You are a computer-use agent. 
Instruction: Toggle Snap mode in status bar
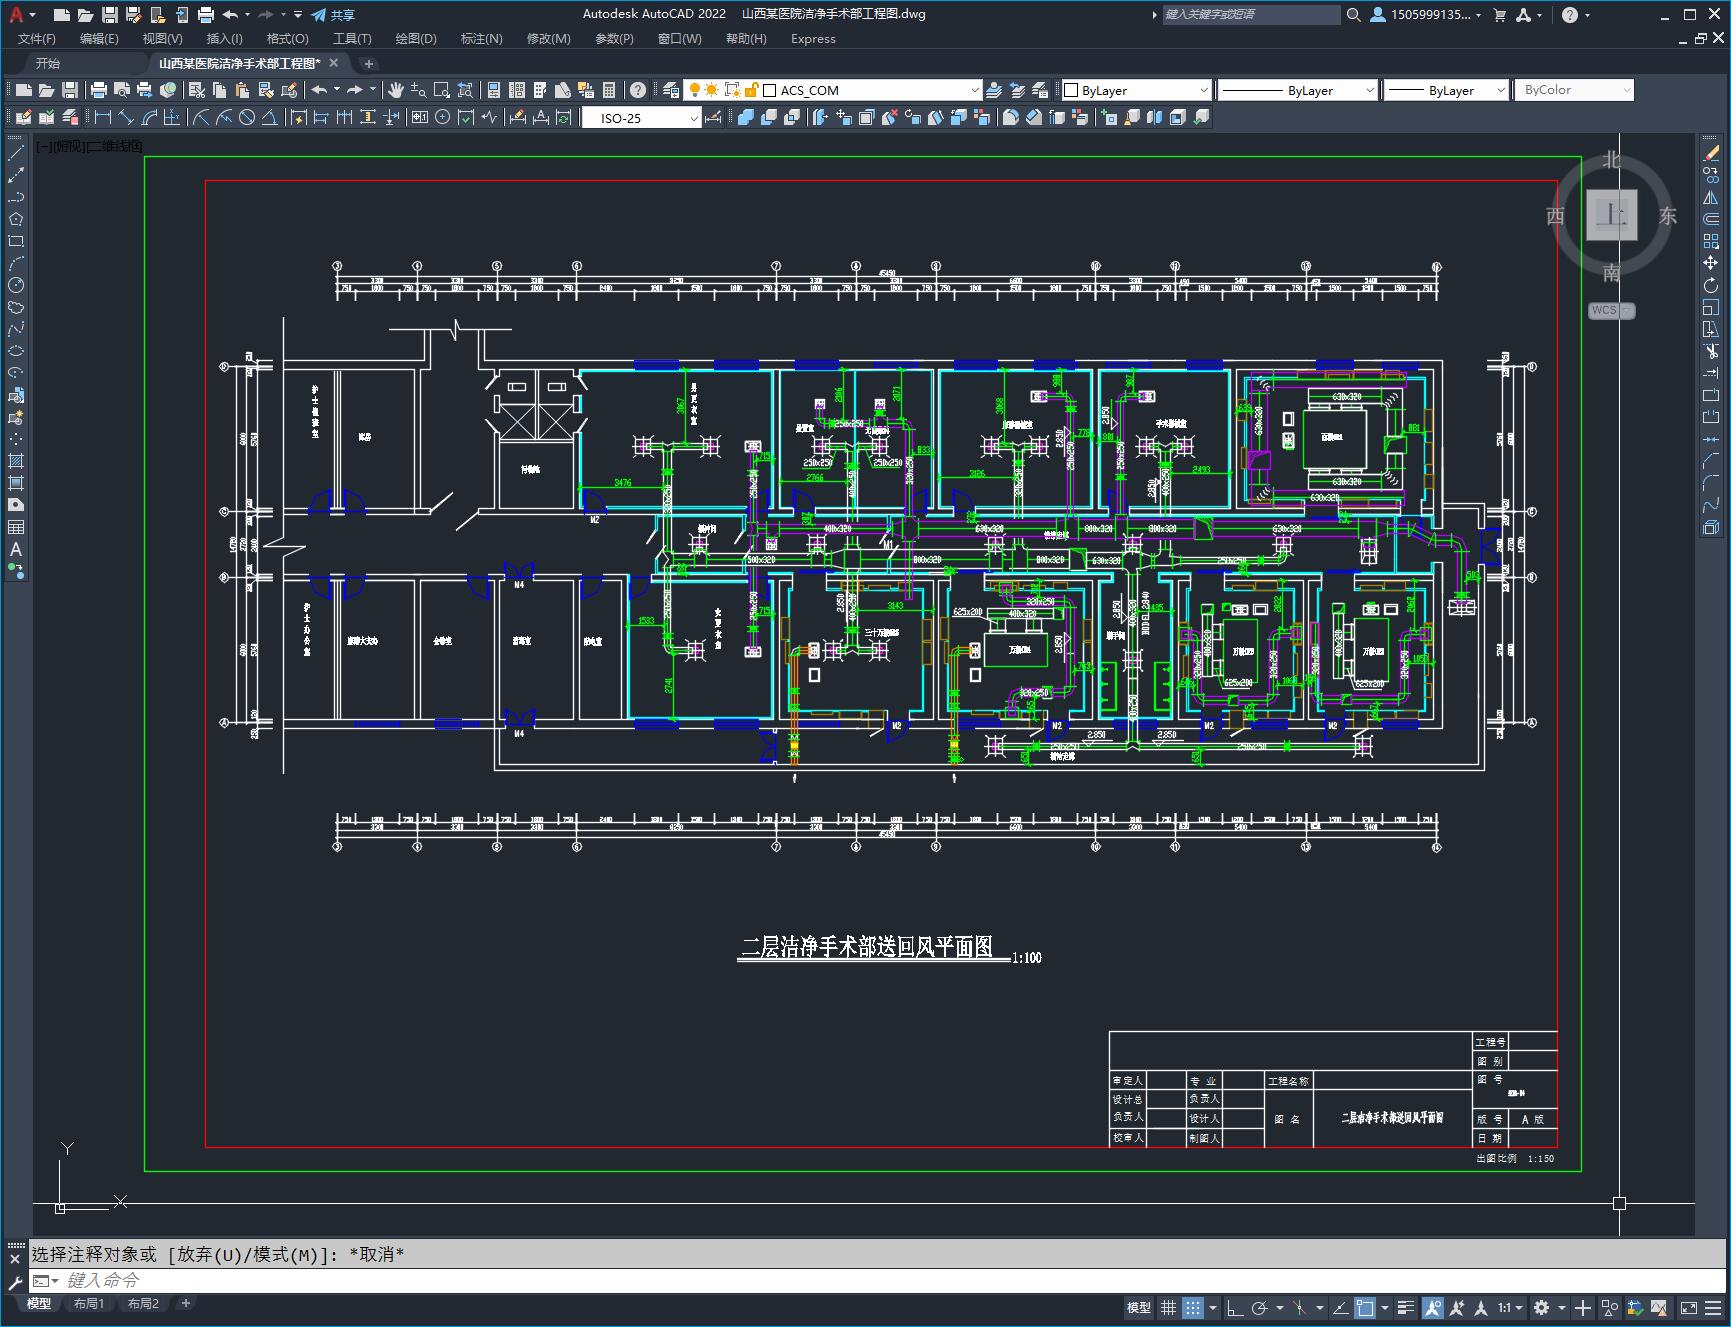point(1193,1307)
